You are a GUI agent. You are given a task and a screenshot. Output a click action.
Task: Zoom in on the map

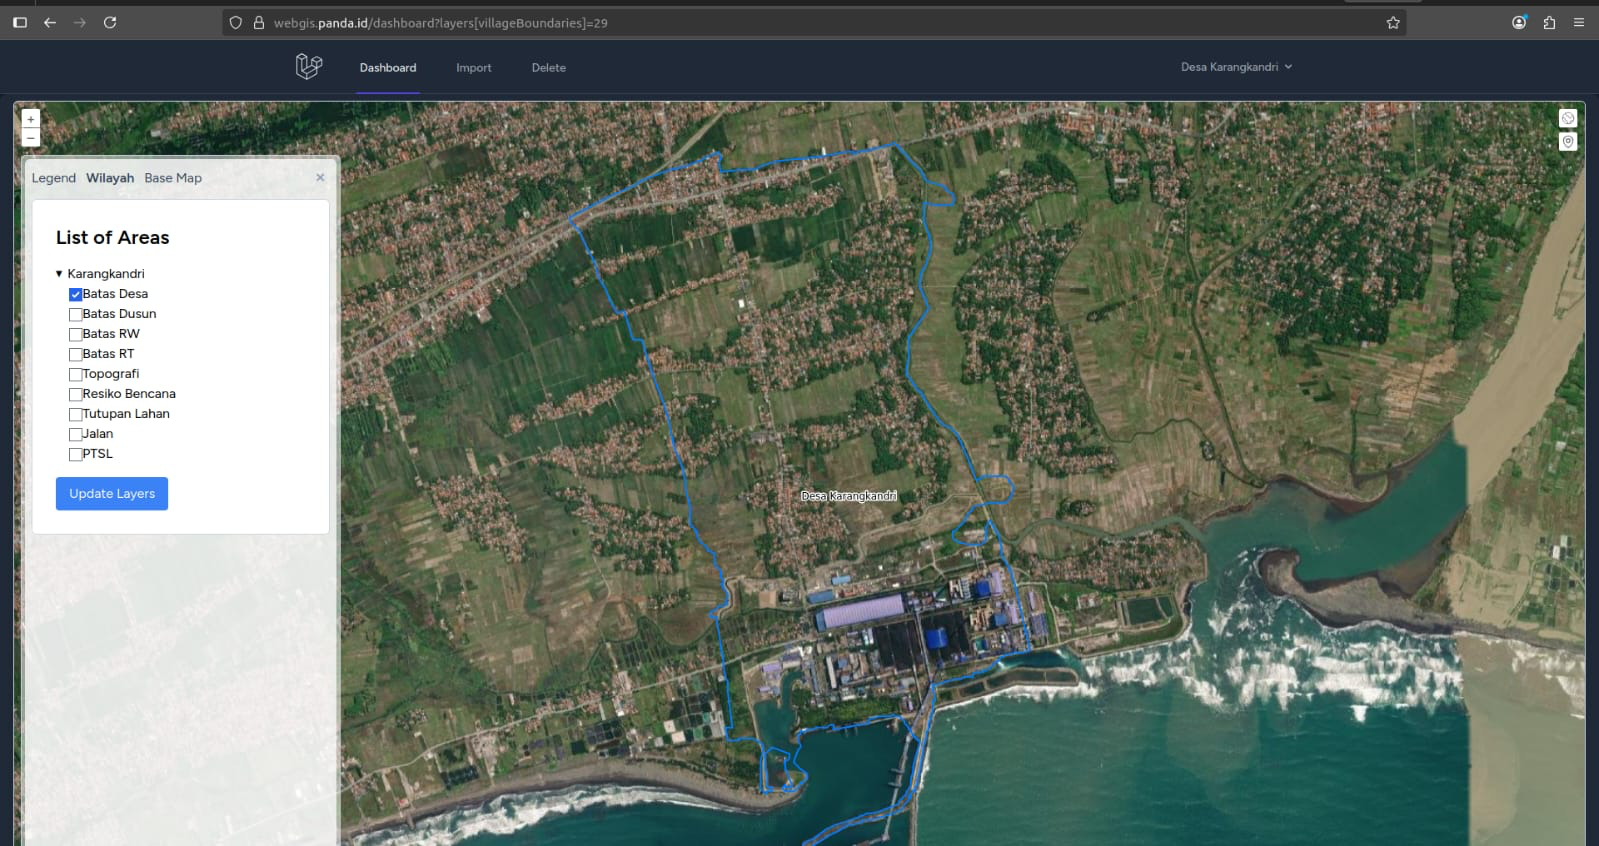[x=30, y=119]
